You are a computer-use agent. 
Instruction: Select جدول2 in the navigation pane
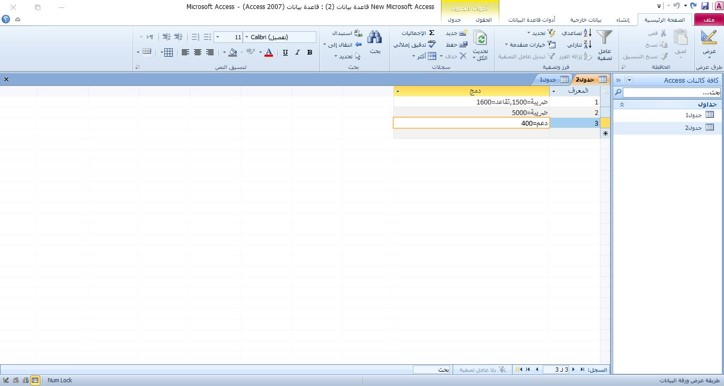[x=699, y=127]
